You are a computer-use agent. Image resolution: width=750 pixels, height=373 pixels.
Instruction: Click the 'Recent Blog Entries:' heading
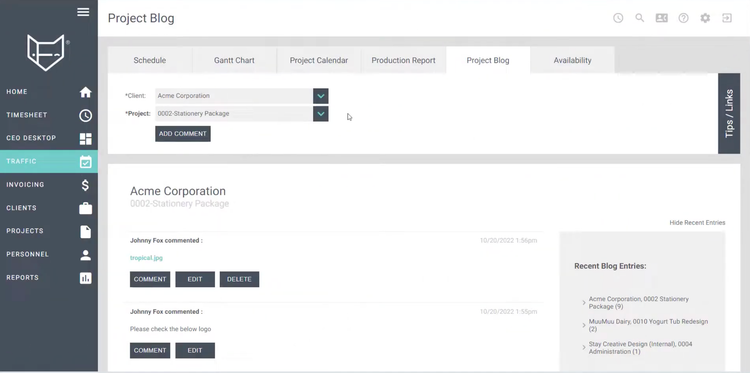[610, 266]
